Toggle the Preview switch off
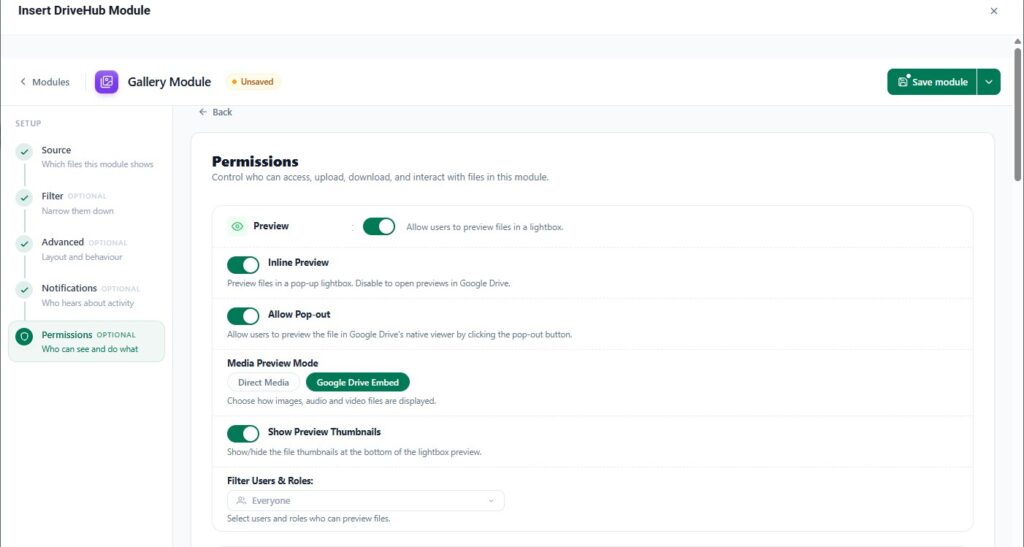Image resolution: width=1024 pixels, height=547 pixels. pyautogui.click(x=379, y=227)
